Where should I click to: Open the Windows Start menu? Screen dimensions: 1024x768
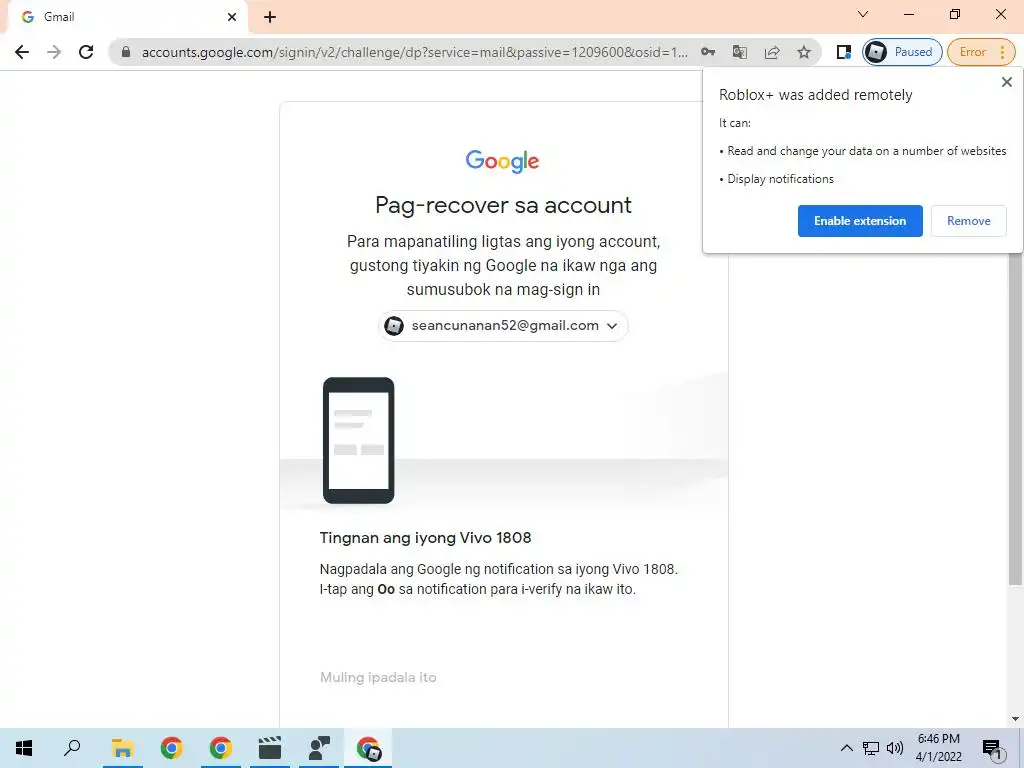[x=24, y=748]
